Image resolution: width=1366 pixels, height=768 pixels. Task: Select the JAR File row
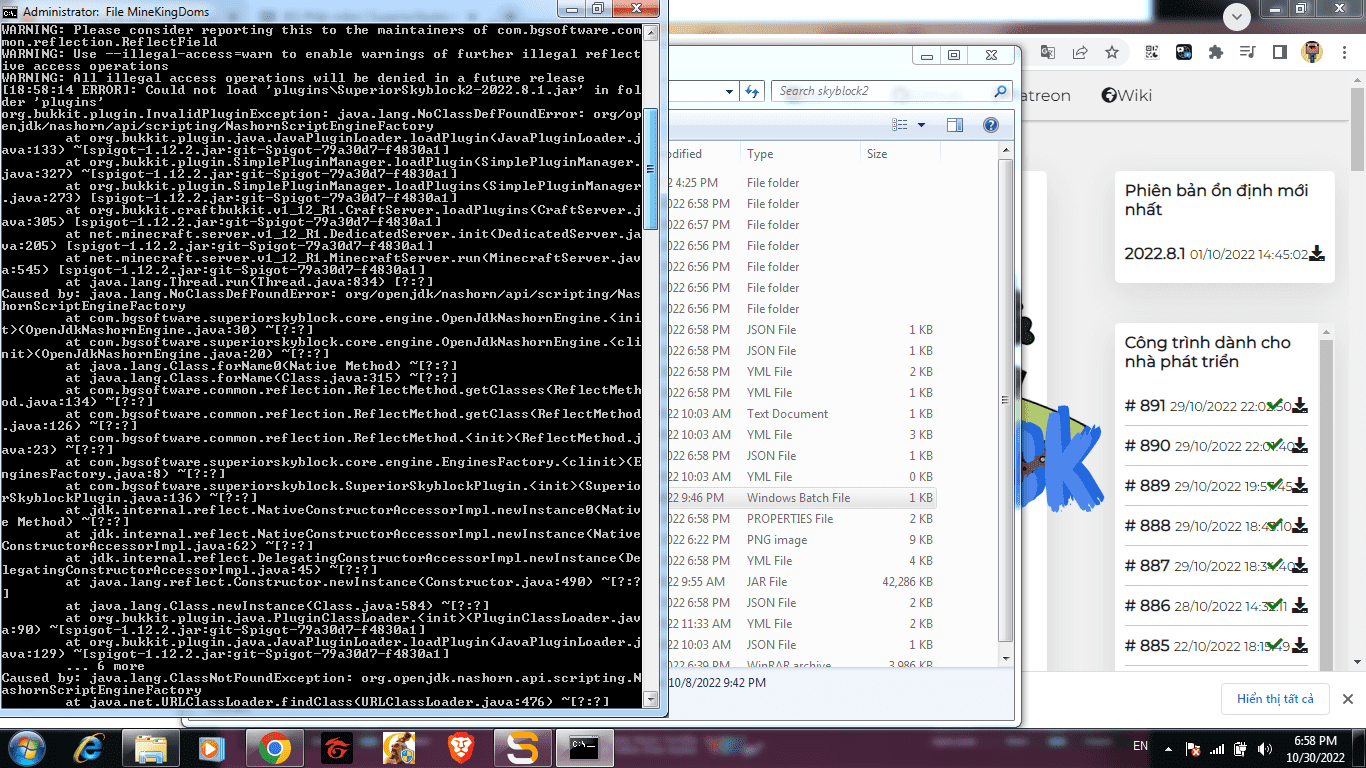[802, 582]
